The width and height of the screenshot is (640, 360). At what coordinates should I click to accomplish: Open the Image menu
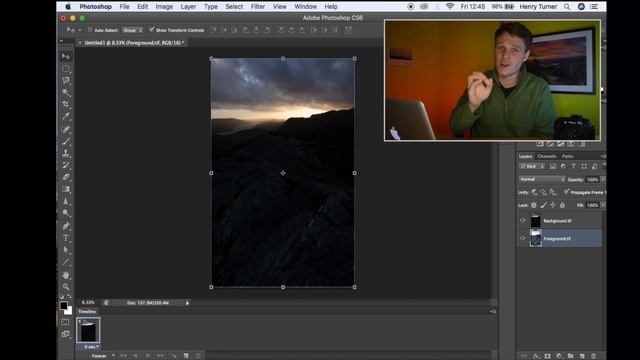click(x=164, y=7)
